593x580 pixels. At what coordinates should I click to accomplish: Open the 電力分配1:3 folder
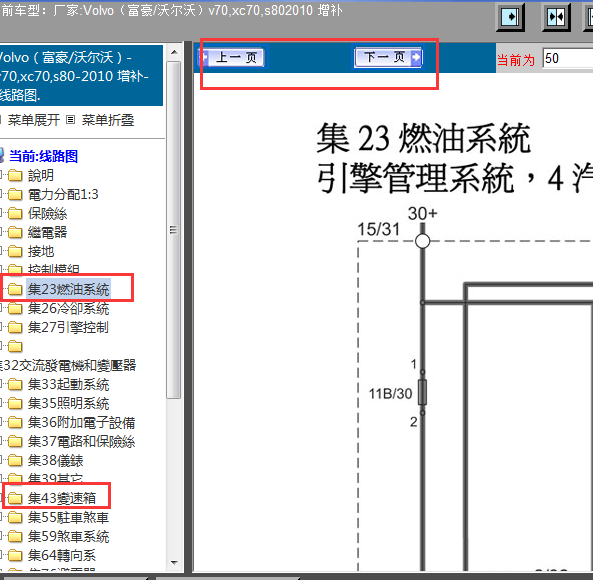point(63,194)
